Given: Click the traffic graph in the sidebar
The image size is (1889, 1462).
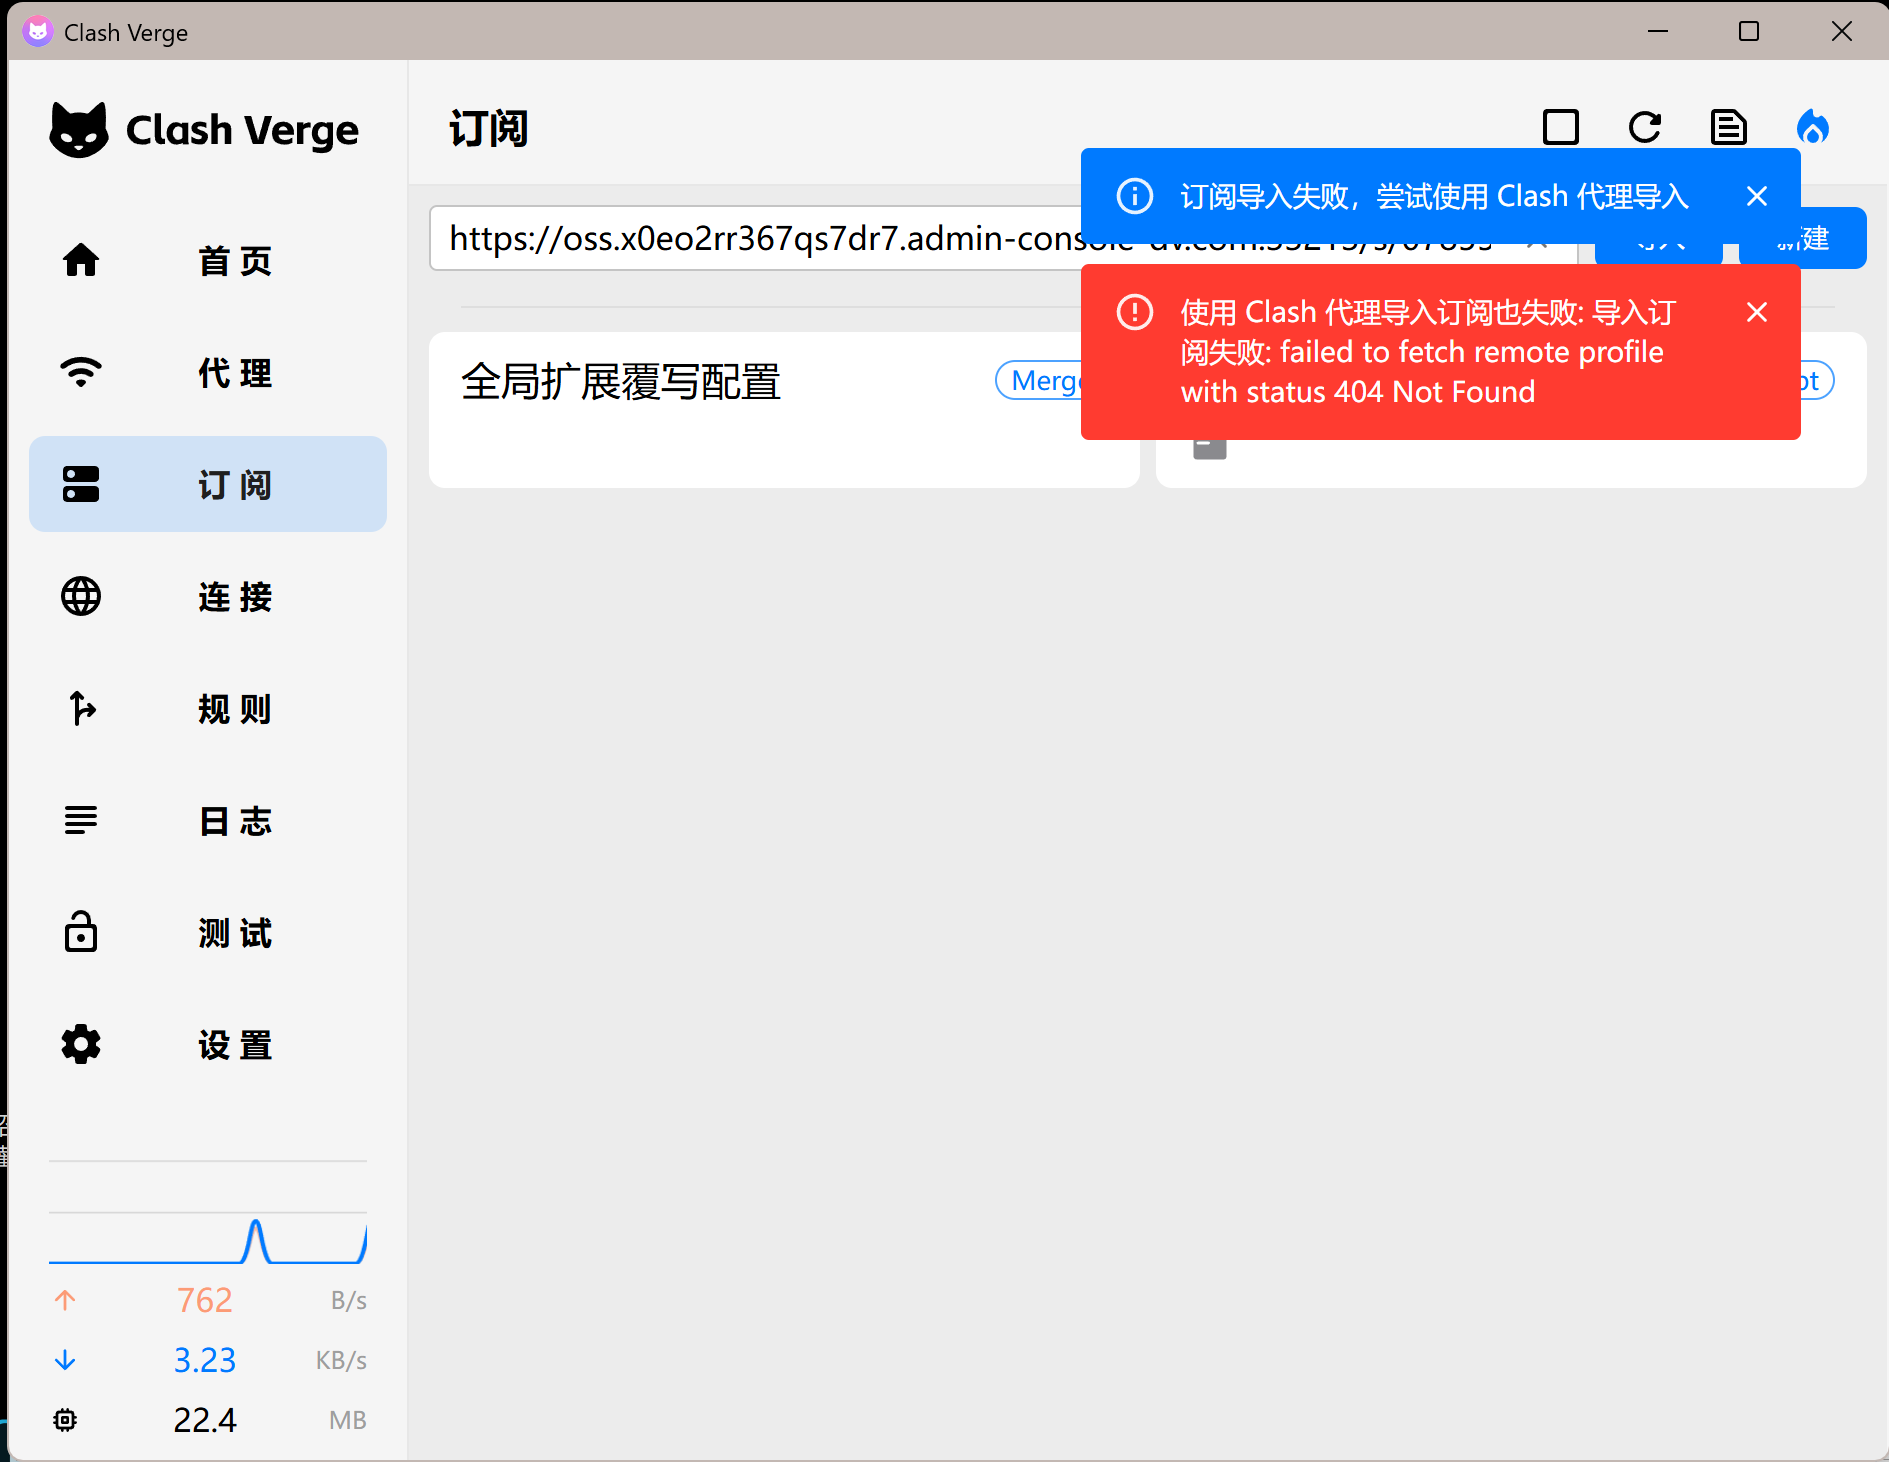Looking at the screenshot, I should (208, 1240).
